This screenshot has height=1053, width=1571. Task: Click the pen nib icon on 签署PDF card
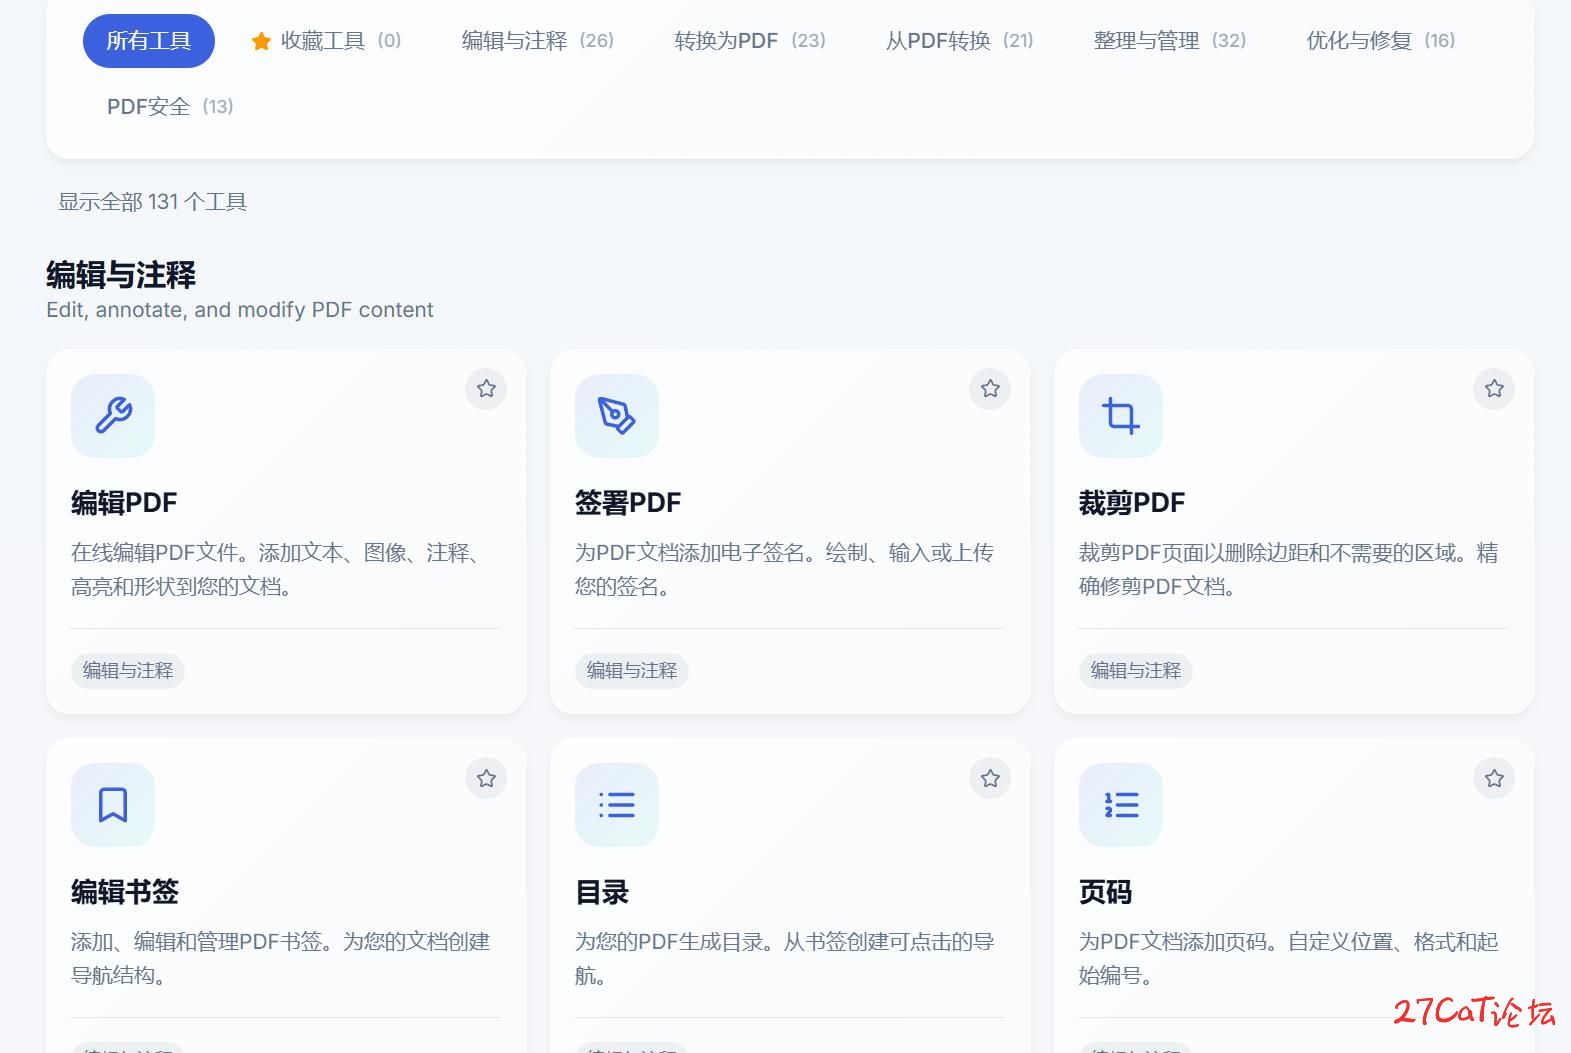tap(617, 415)
